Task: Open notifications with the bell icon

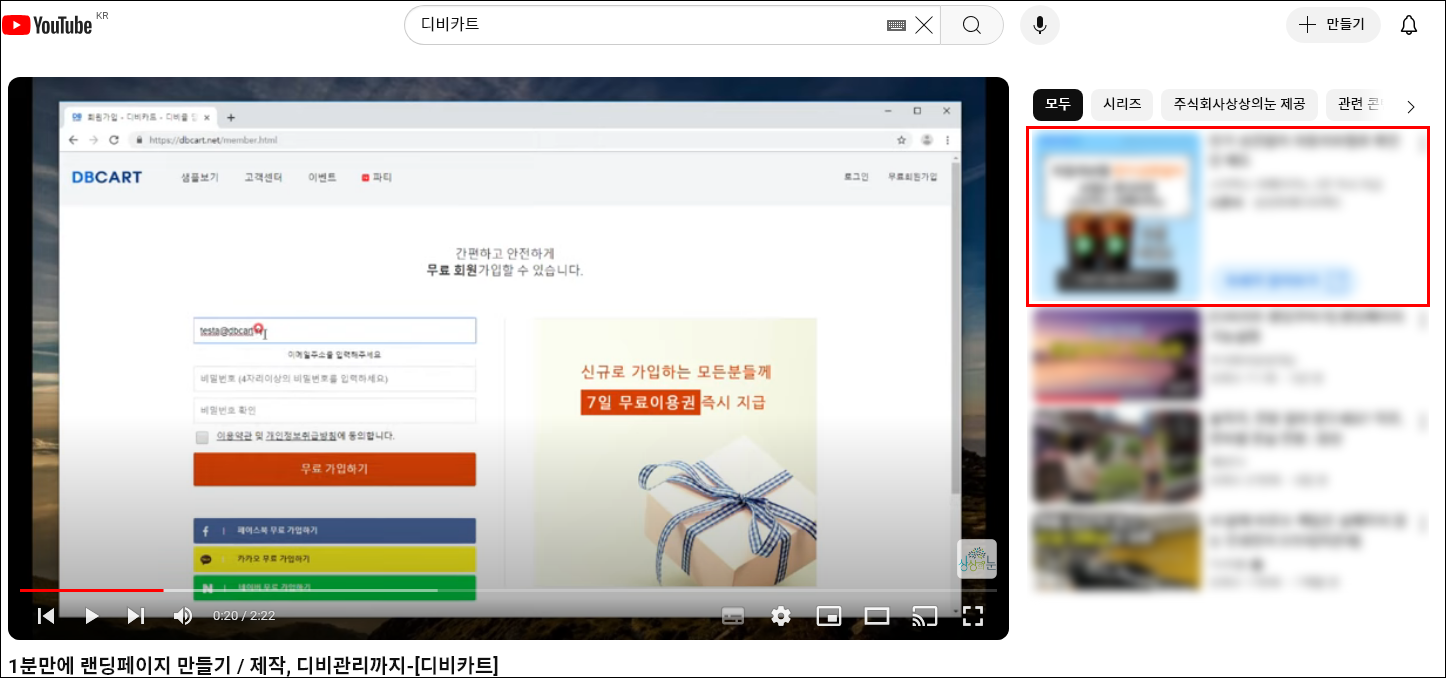Action: [x=1408, y=25]
